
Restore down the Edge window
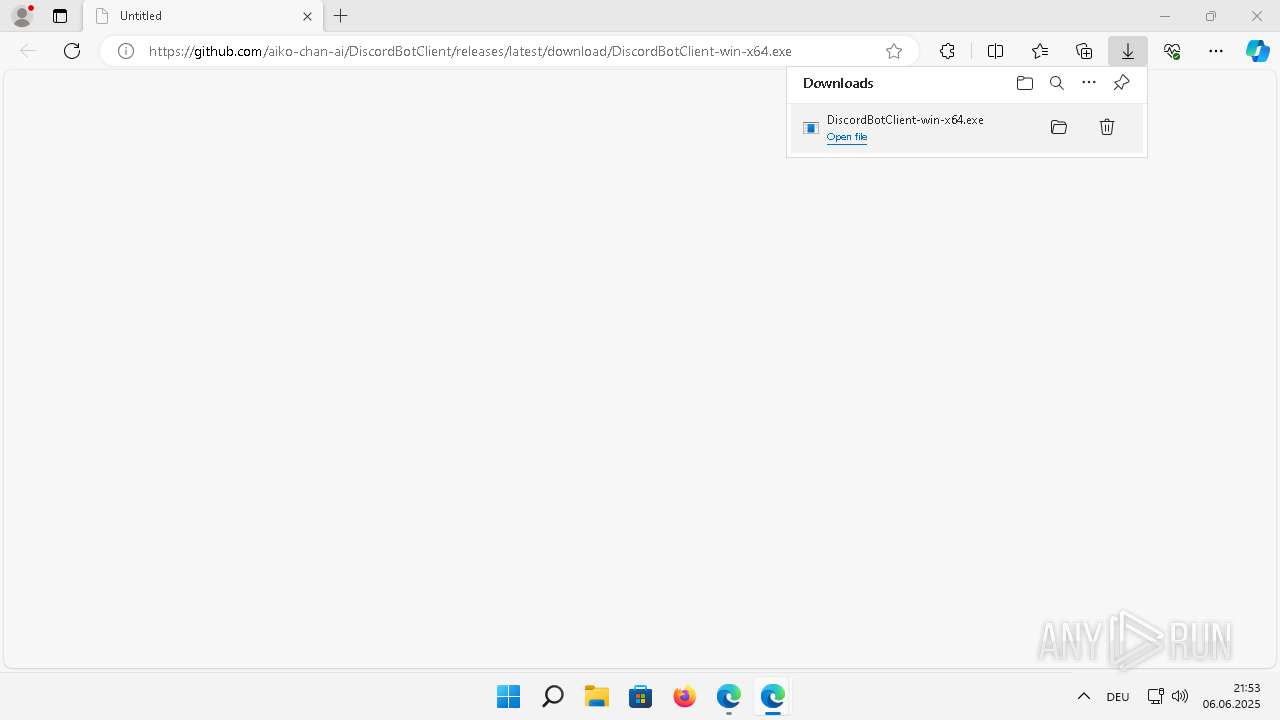pyautogui.click(x=1211, y=16)
